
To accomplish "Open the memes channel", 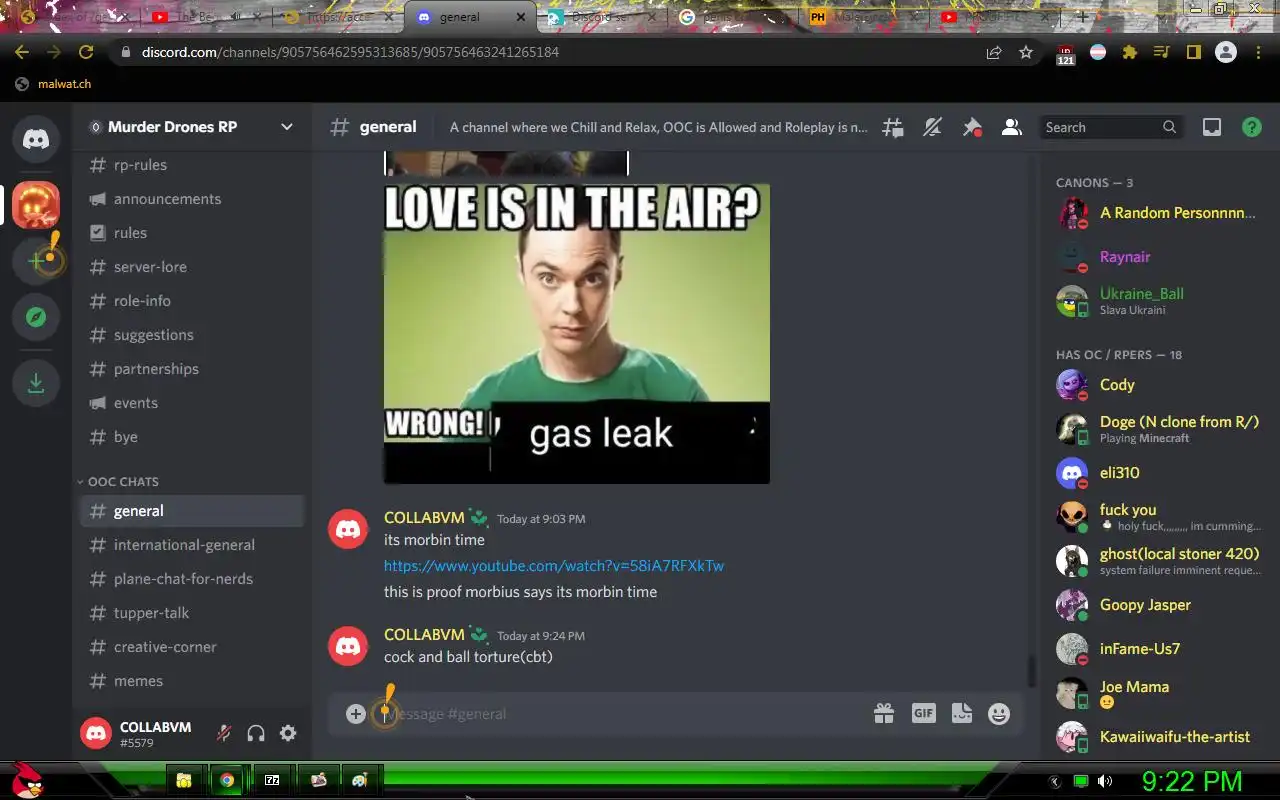I will pyautogui.click(x=192, y=681).
